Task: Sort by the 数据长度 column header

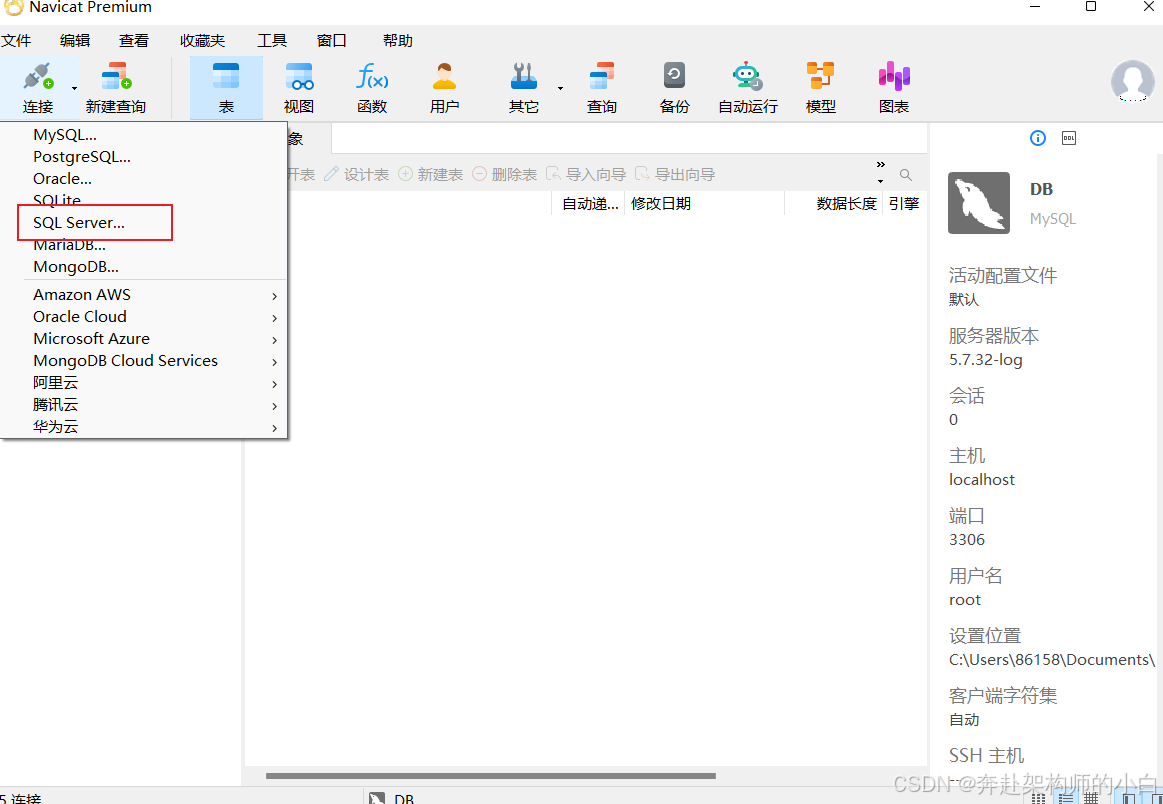Action: tap(834, 203)
